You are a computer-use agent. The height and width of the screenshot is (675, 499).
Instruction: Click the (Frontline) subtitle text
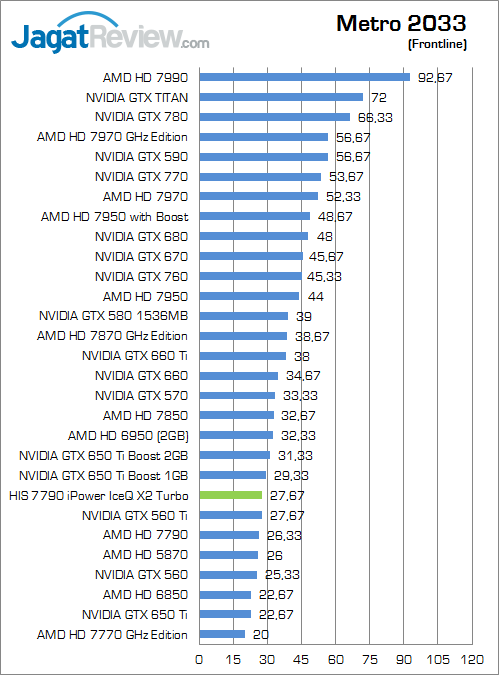[437, 44]
